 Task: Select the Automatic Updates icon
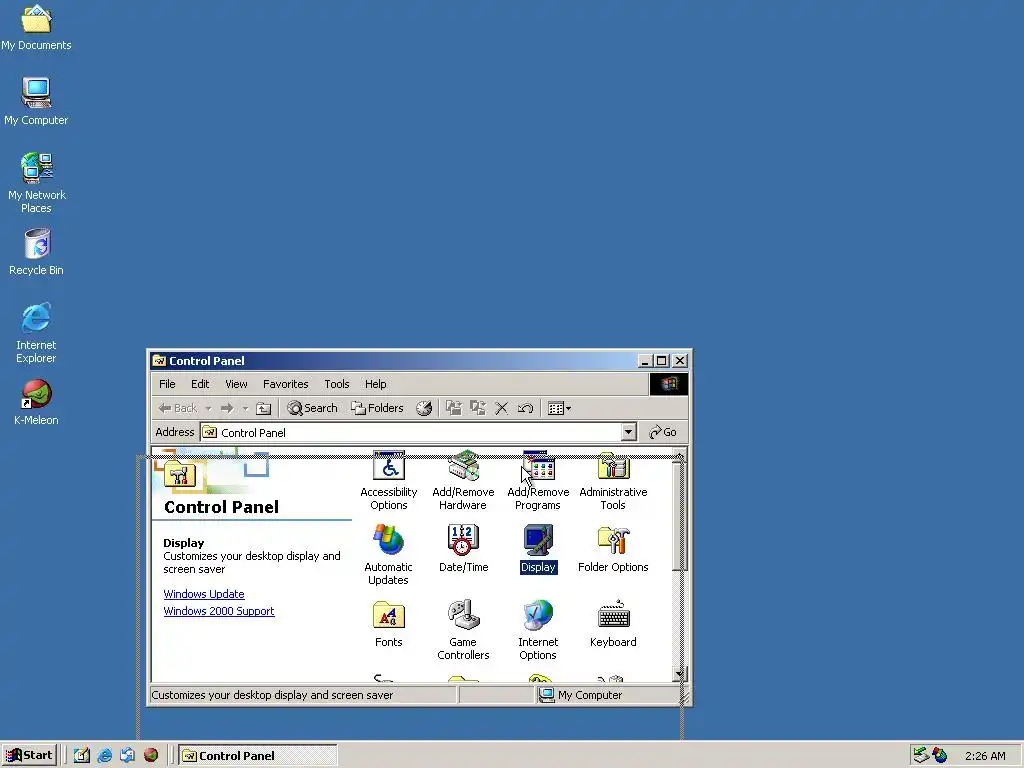389,554
